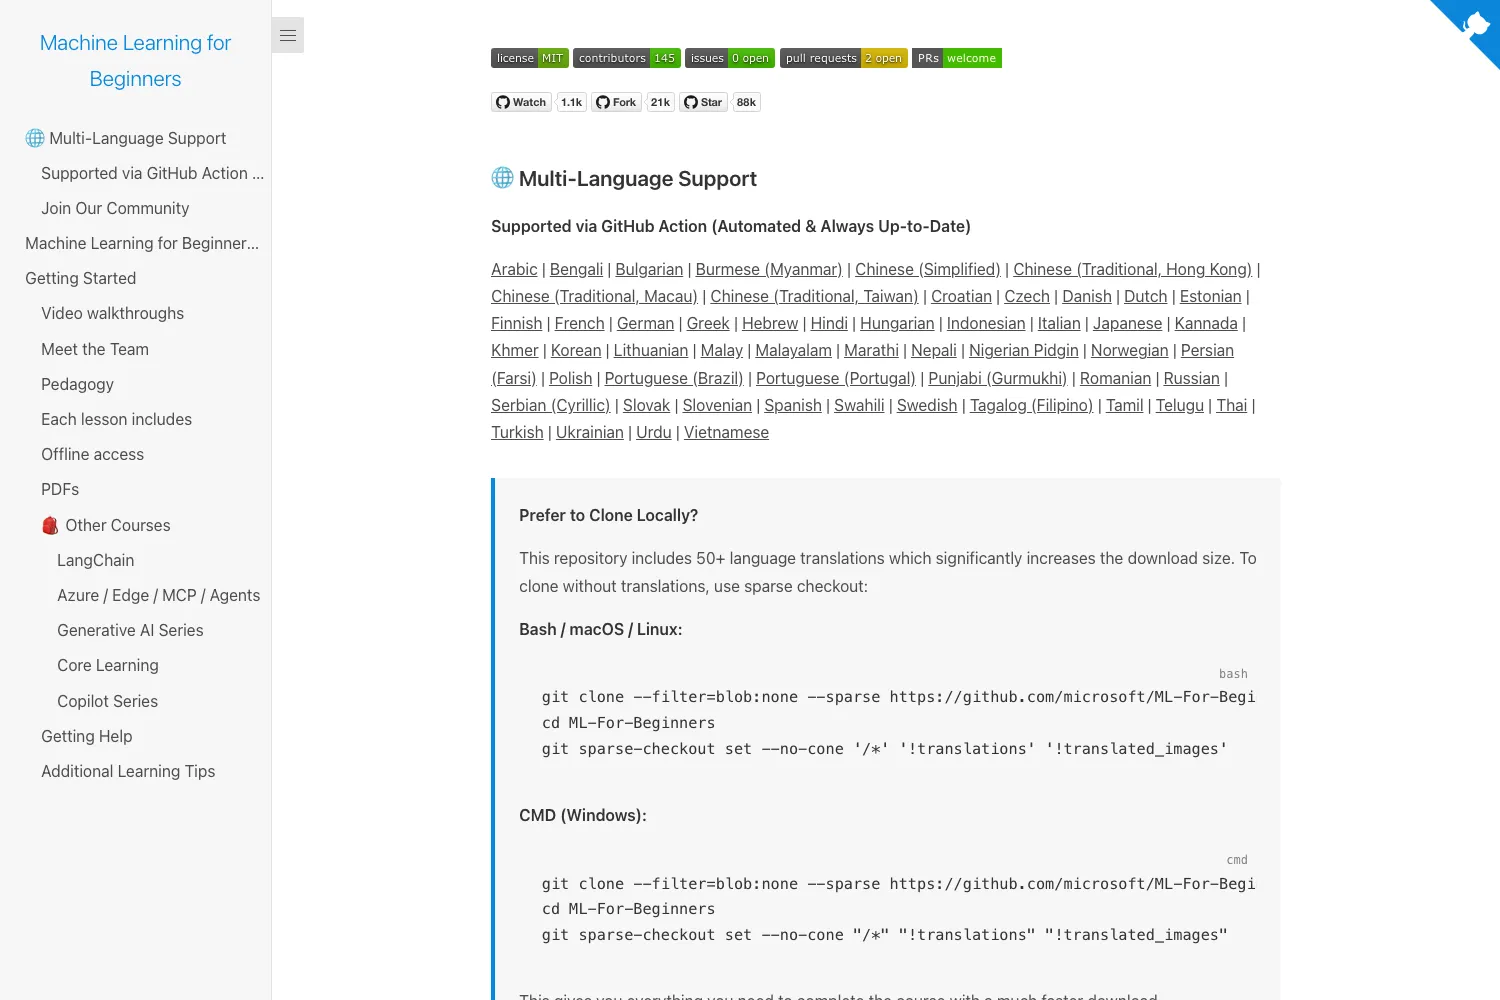Open Video walkthroughs sidebar item

112,313
